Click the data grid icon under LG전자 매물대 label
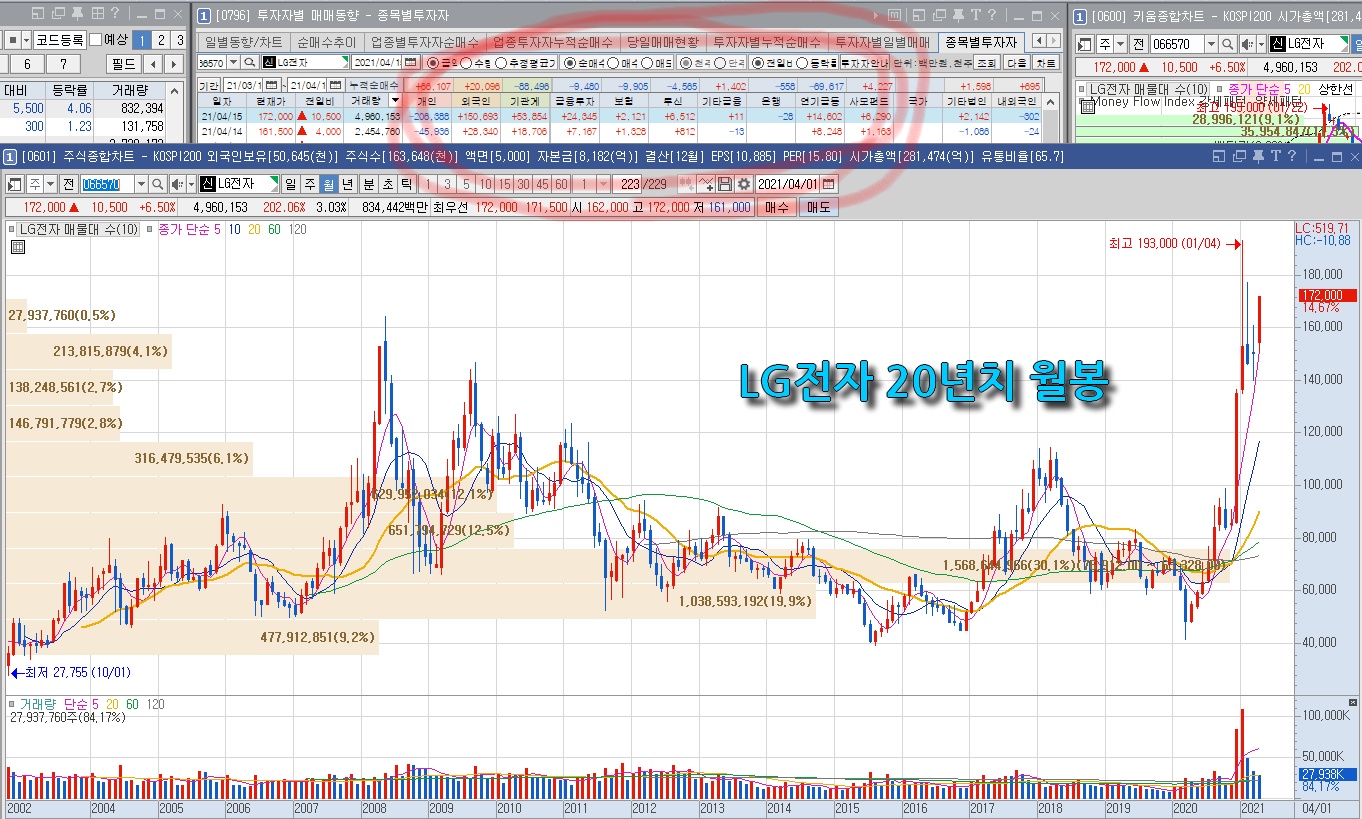 17,248
